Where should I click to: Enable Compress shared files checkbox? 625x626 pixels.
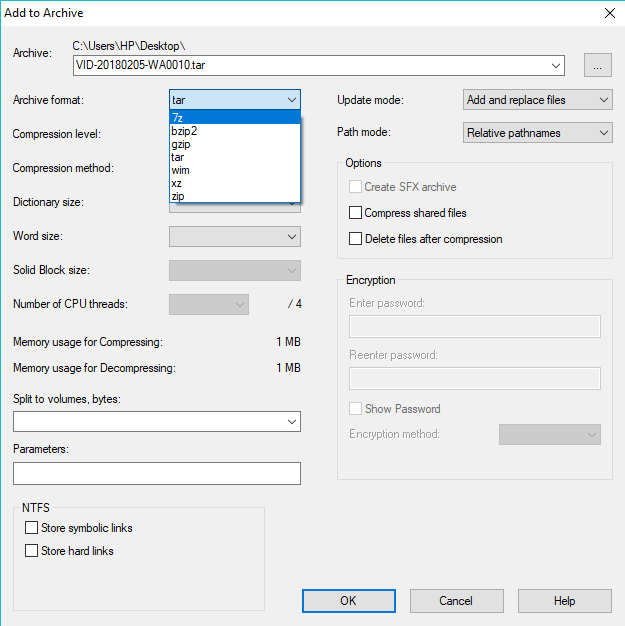pos(355,213)
